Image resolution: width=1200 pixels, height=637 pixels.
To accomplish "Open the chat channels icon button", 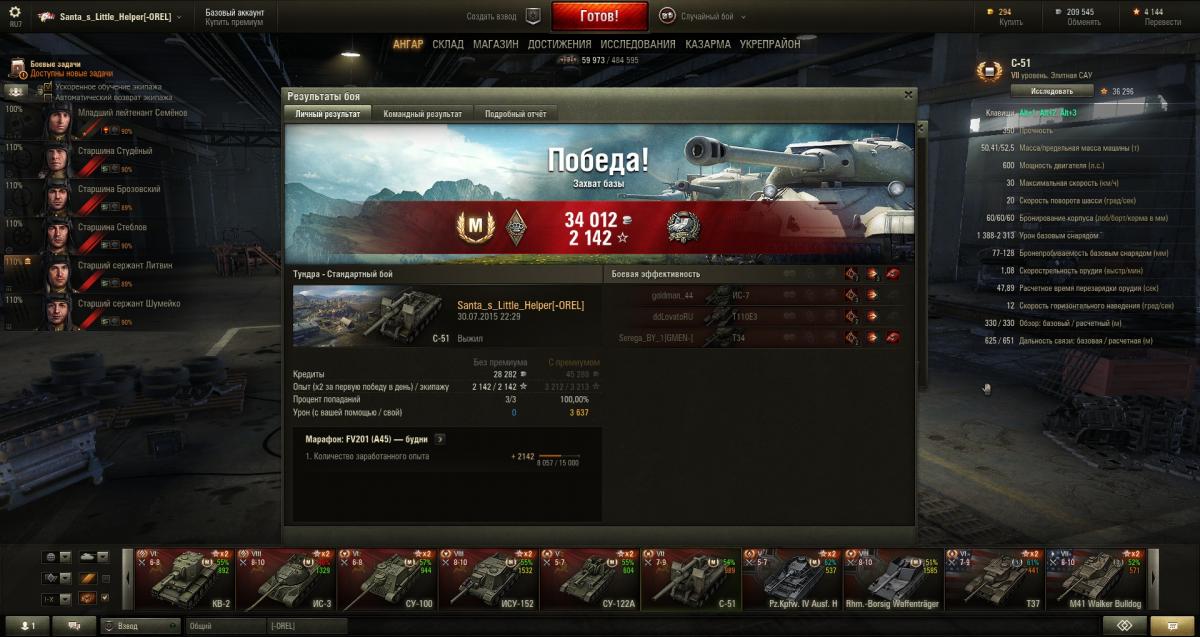I will pyautogui.click(x=73, y=626).
